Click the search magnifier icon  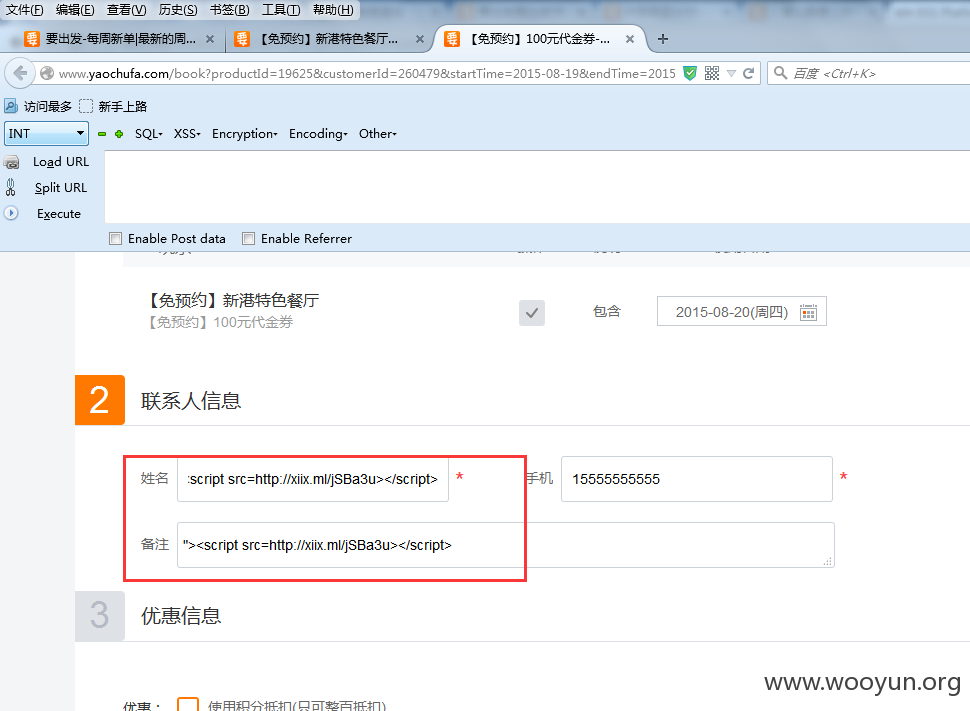(x=781, y=73)
